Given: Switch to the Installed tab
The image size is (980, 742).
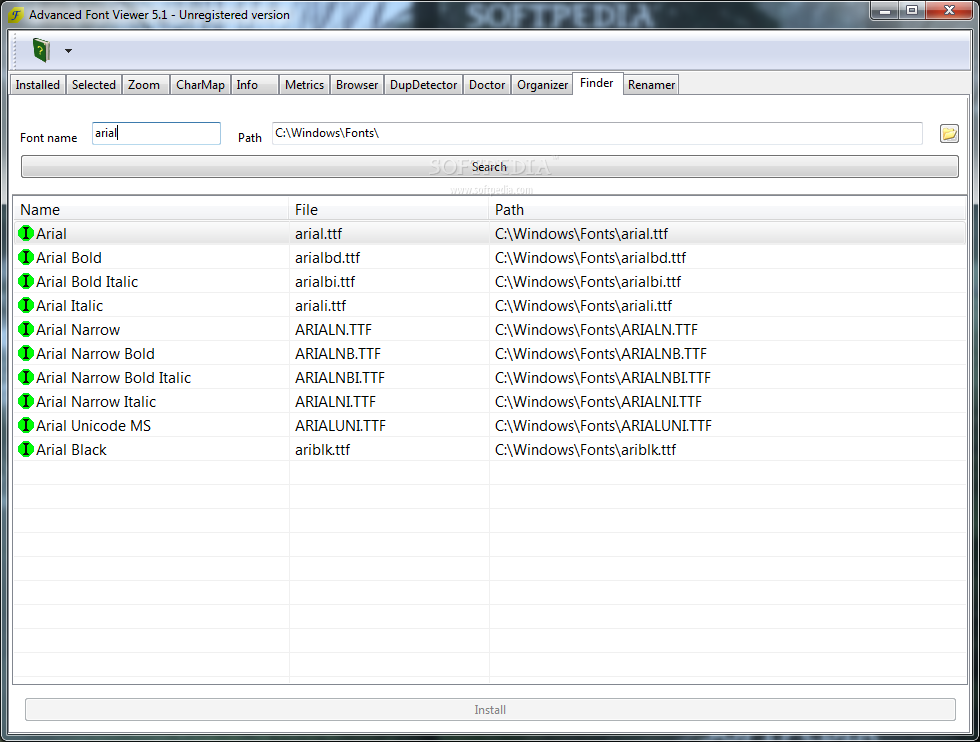Looking at the screenshot, I should [x=38, y=84].
